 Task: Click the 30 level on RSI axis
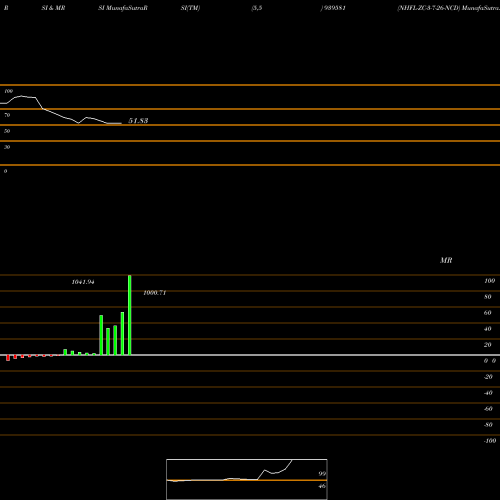(x=7, y=147)
